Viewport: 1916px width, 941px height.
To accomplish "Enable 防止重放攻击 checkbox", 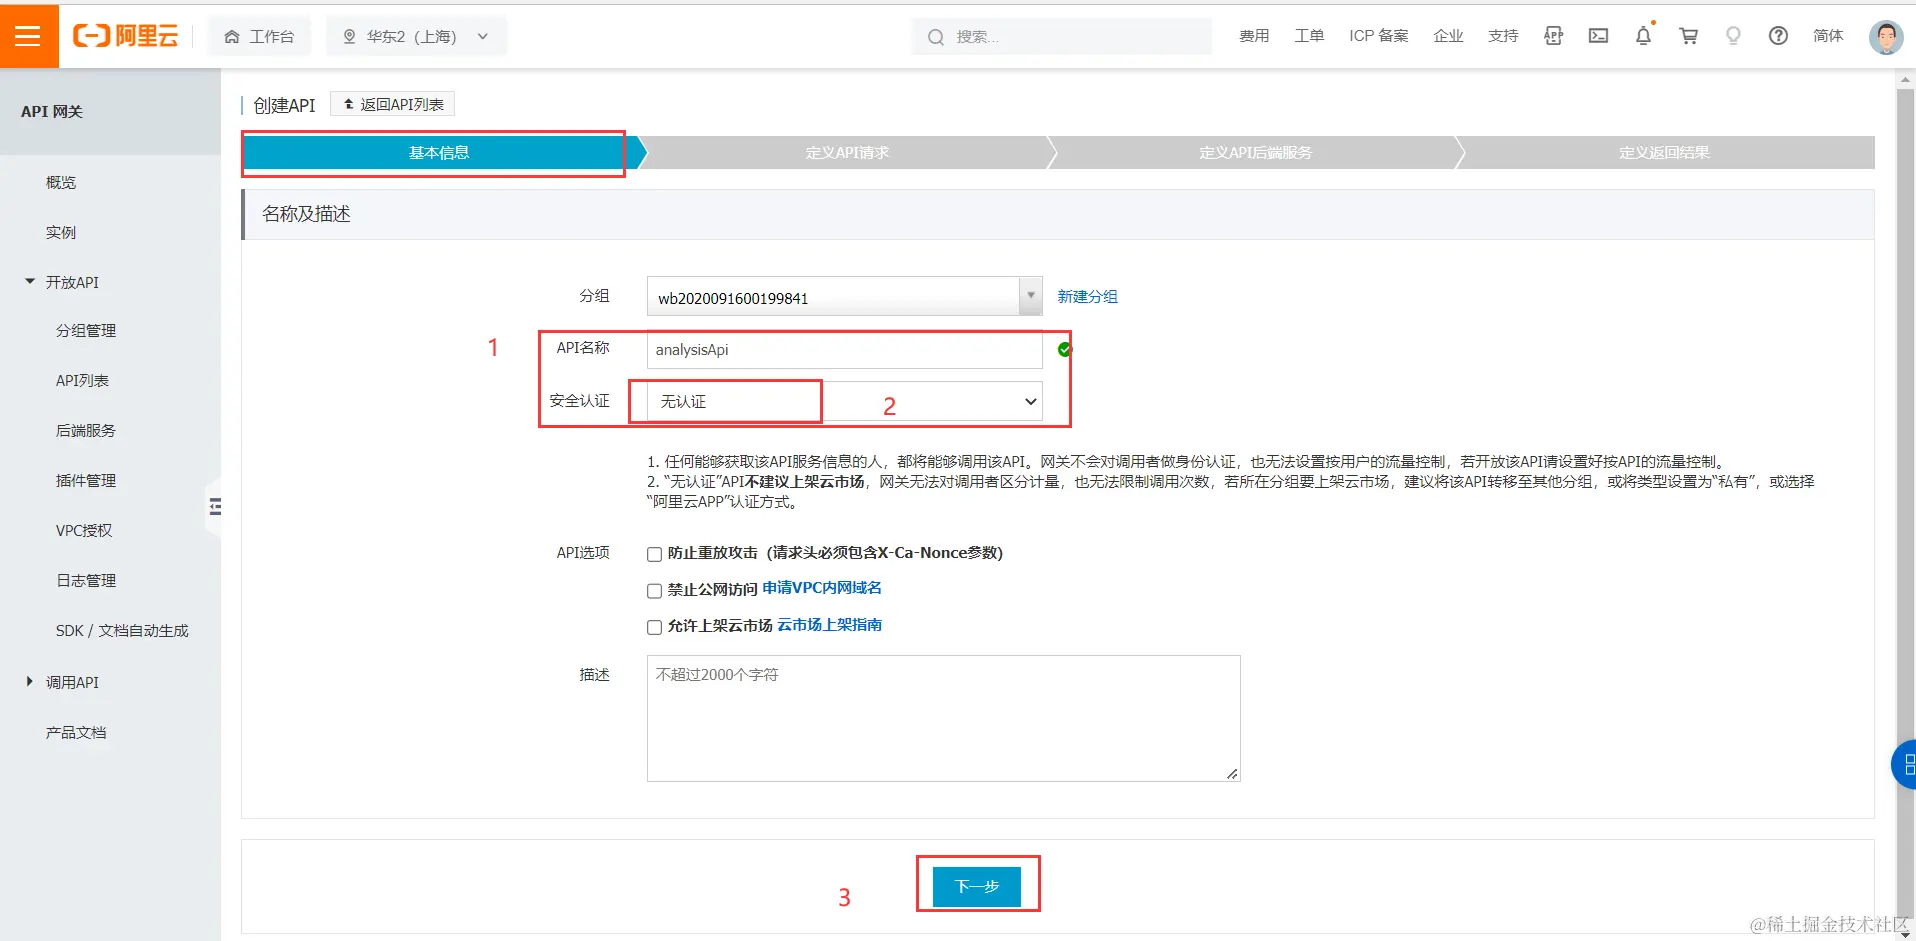I will pos(654,554).
